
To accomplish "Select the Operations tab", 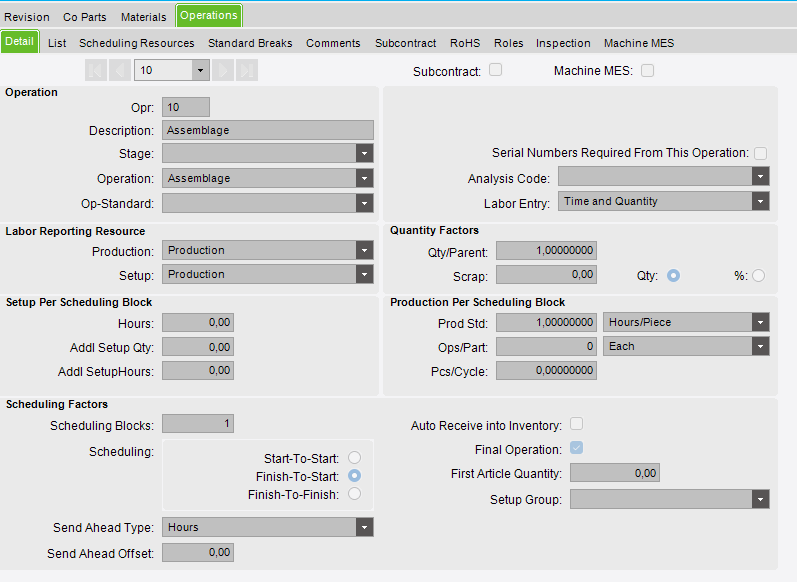I will pos(209,15).
